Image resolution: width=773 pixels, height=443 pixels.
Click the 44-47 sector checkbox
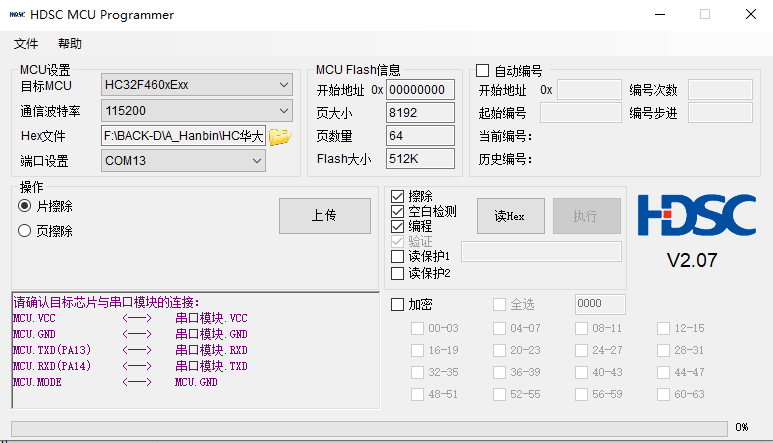click(x=664, y=372)
